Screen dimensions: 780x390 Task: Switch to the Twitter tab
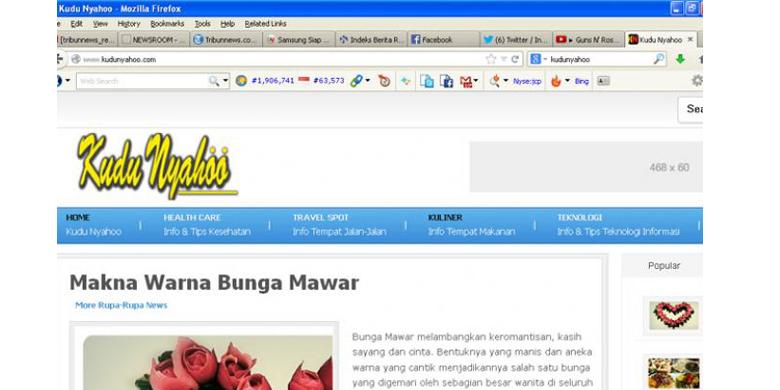tap(516, 40)
